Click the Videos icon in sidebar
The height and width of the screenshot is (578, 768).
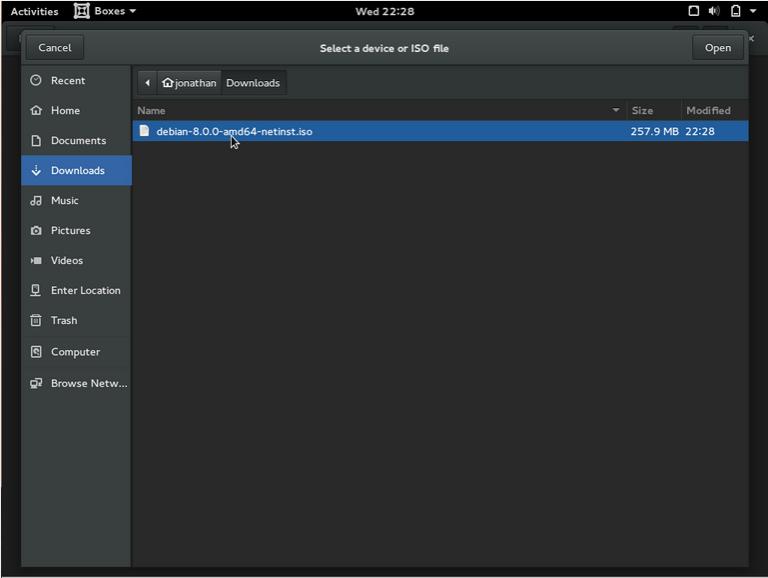point(37,260)
